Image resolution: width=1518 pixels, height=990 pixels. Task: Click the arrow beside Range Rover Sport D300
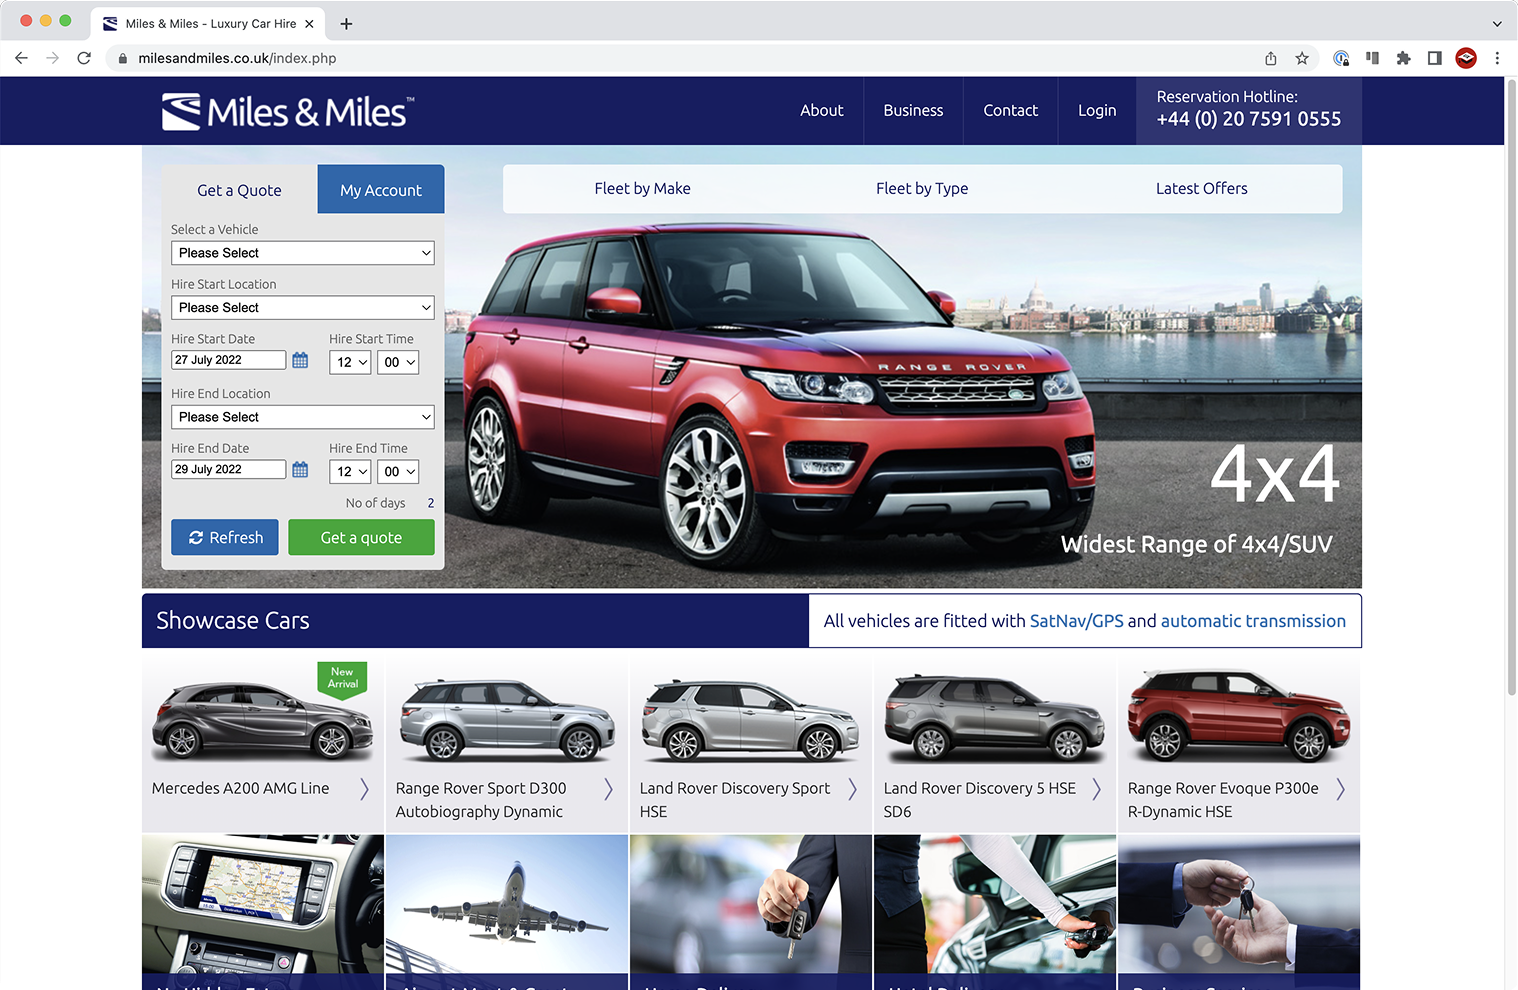click(x=608, y=789)
